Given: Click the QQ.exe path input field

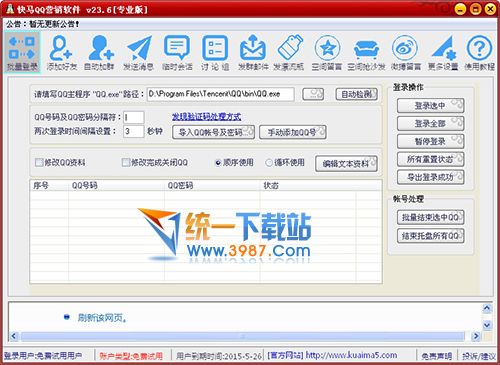Looking at the screenshot, I should (221, 94).
